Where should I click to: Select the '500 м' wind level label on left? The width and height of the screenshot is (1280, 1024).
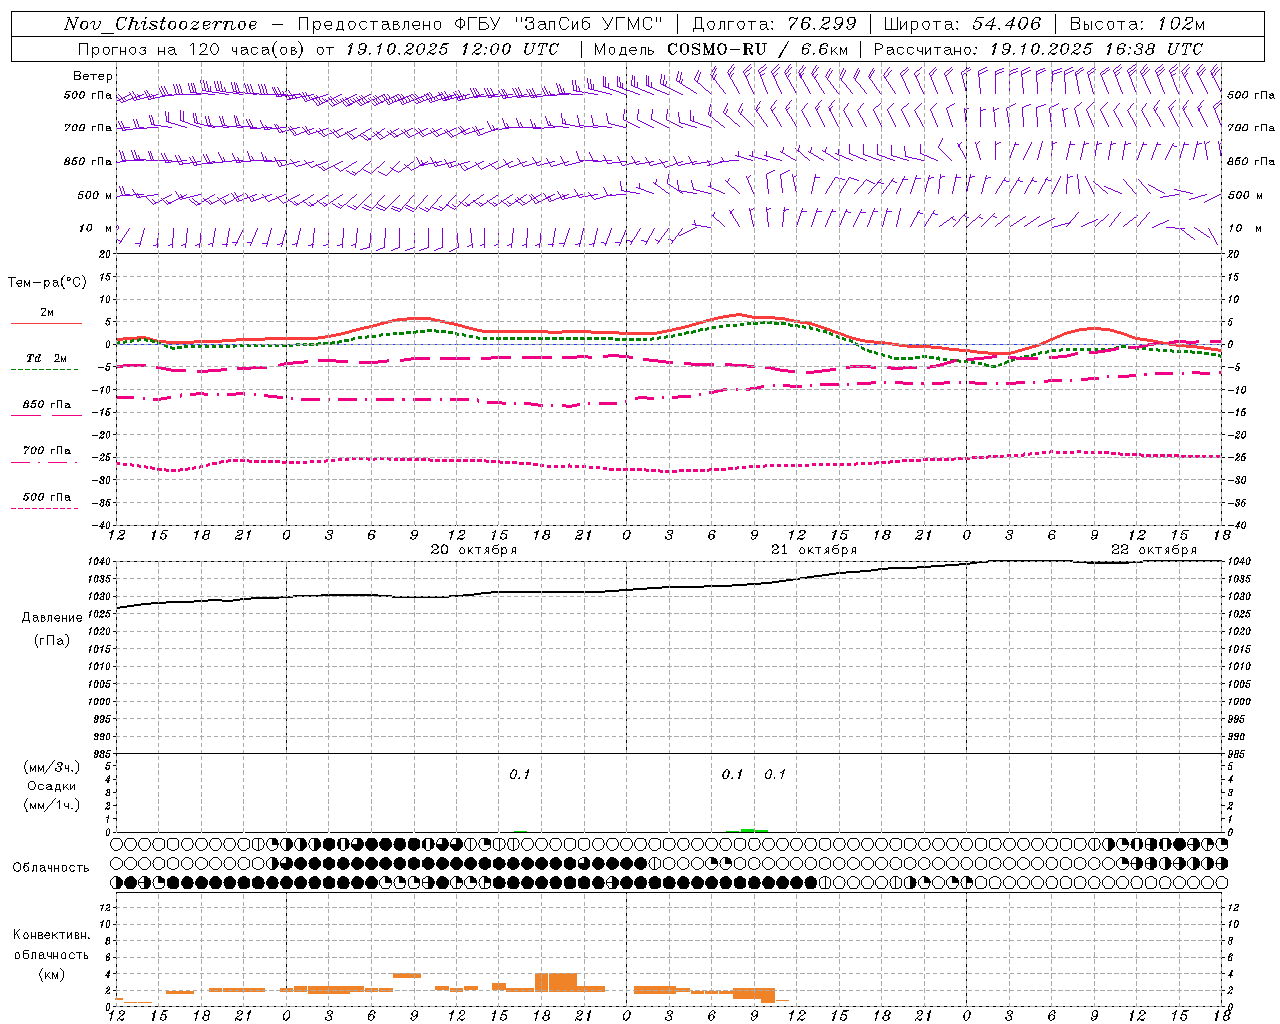(x=95, y=195)
